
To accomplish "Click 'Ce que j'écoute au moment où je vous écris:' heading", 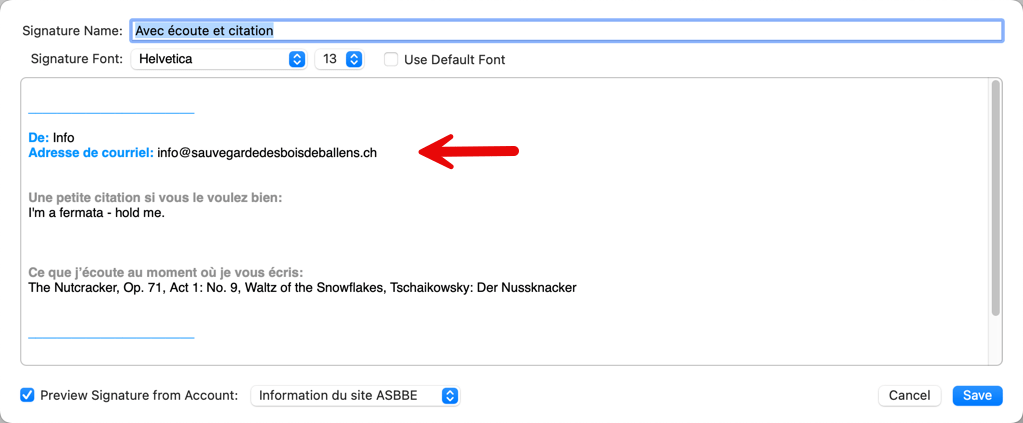I will [166, 272].
